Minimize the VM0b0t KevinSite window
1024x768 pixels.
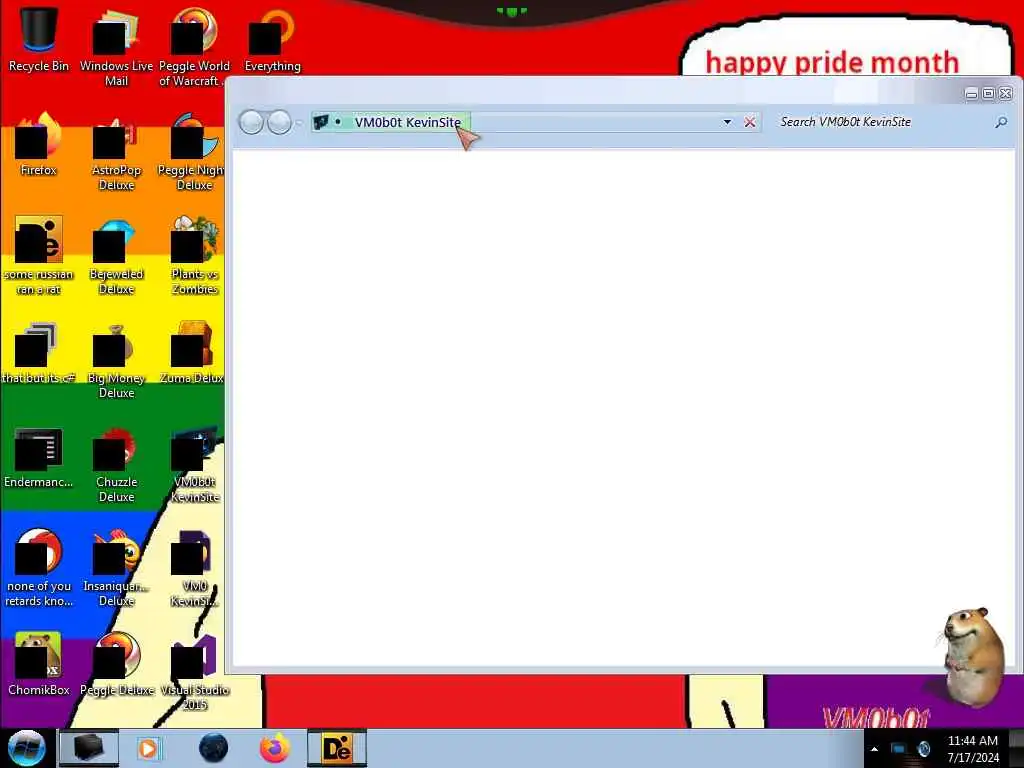972,93
